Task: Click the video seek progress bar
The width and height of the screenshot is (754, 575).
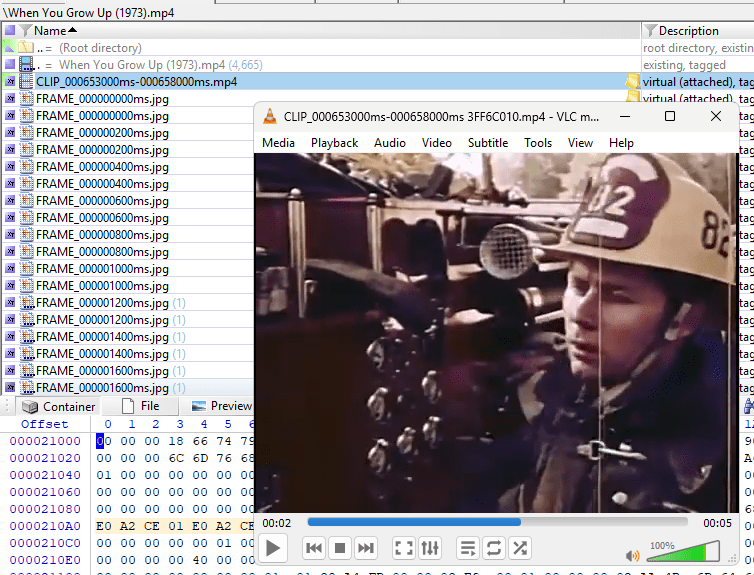Action: pyautogui.click(x=497, y=522)
